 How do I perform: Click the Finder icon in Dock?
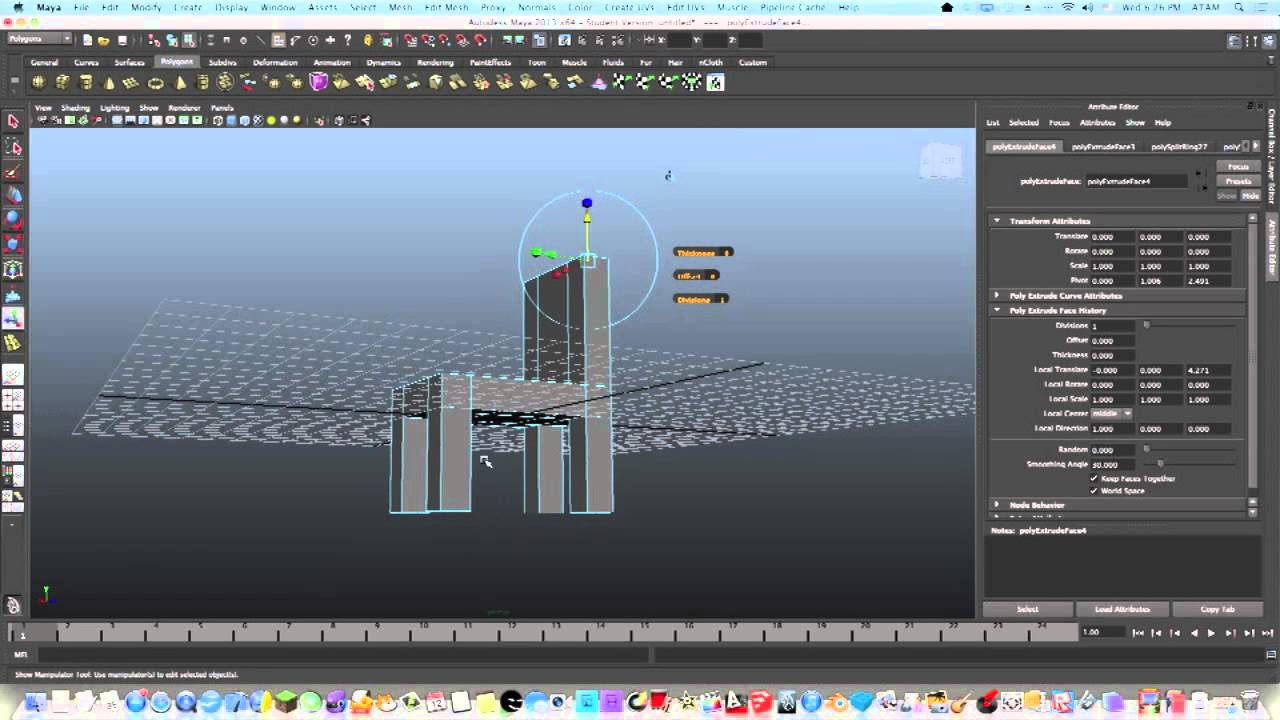35,702
